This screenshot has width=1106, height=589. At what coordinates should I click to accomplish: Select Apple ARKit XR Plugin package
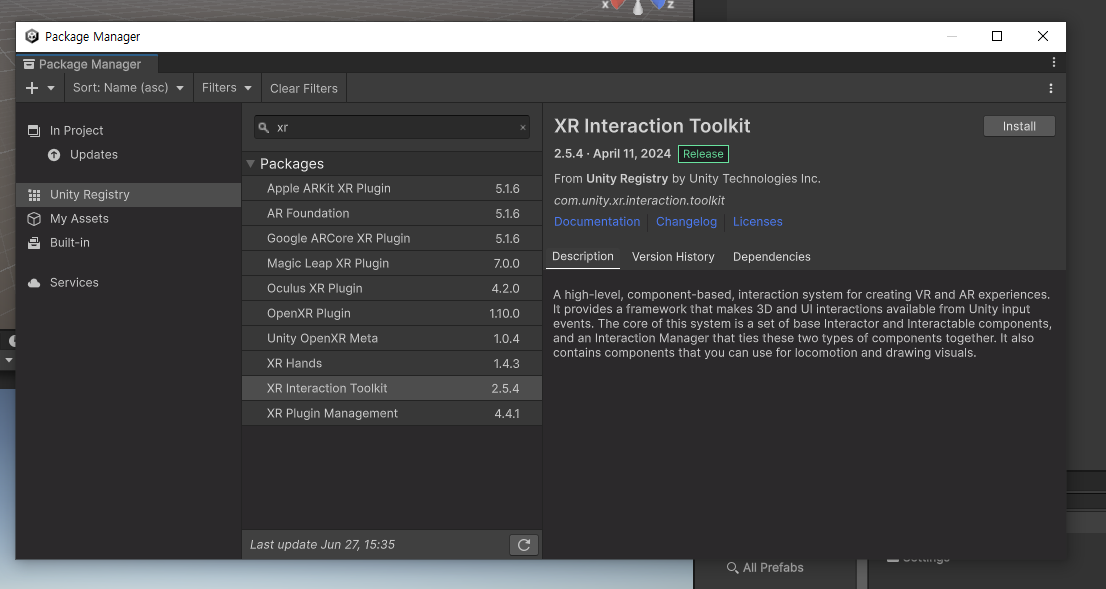[x=392, y=188]
